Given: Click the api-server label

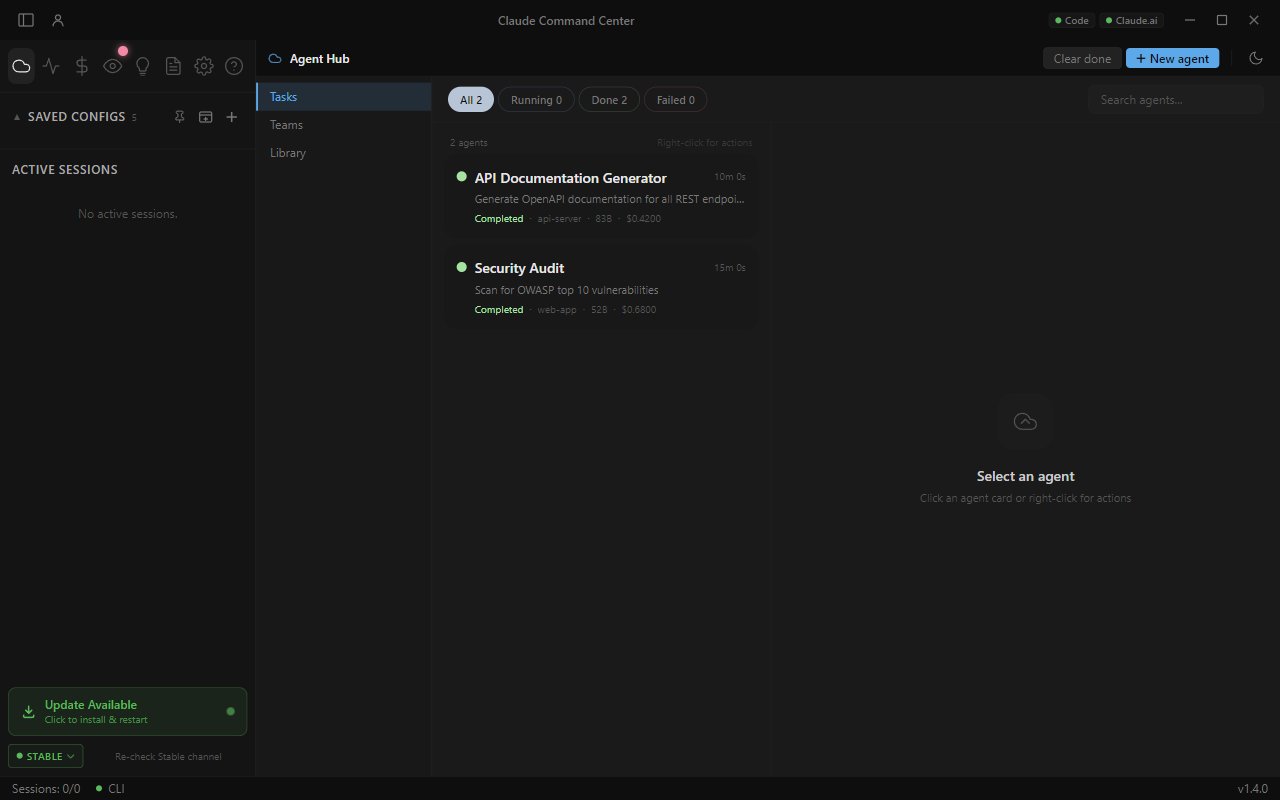Looking at the screenshot, I should click(559, 219).
